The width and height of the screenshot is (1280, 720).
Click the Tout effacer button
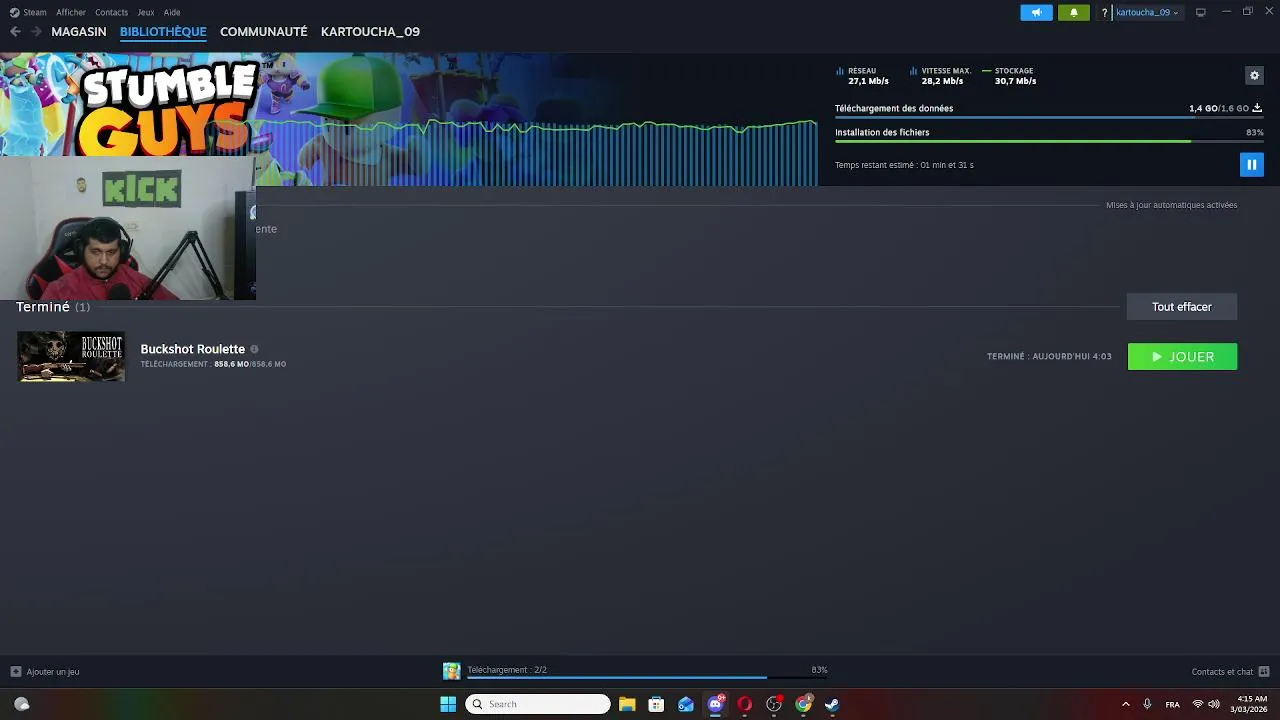click(1181, 307)
